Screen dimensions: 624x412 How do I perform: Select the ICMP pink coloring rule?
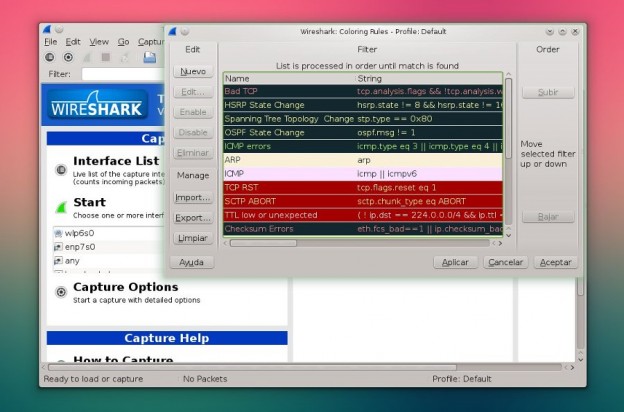click(x=363, y=174)
